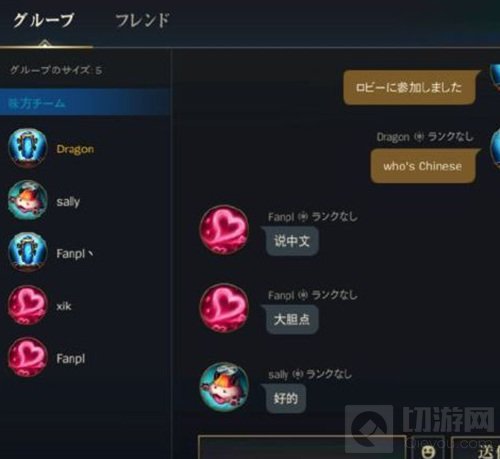Image resolution: width=500 pixels, height=459 pixels.
Task: Select player name Dragon in the list
Action: (75, 149)
